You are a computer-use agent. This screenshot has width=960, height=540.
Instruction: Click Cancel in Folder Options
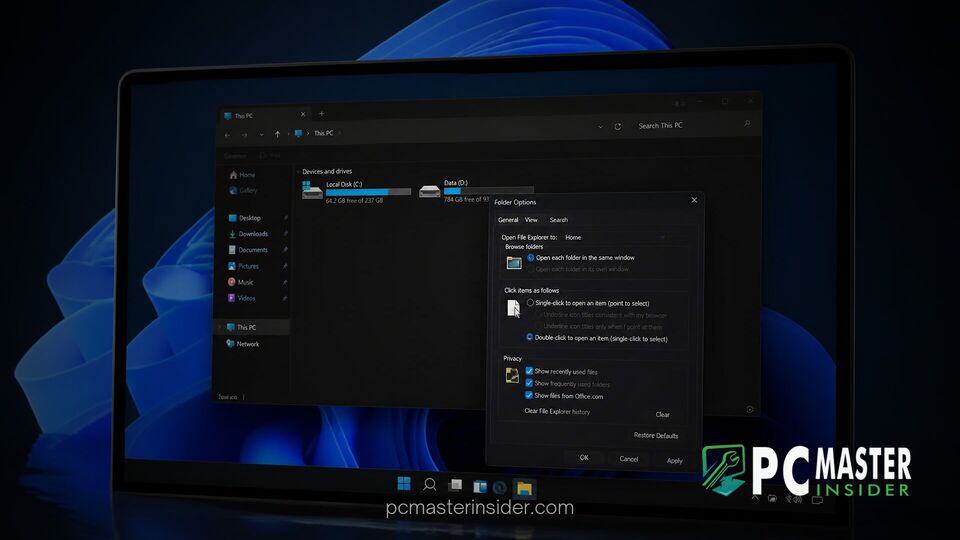629,459
